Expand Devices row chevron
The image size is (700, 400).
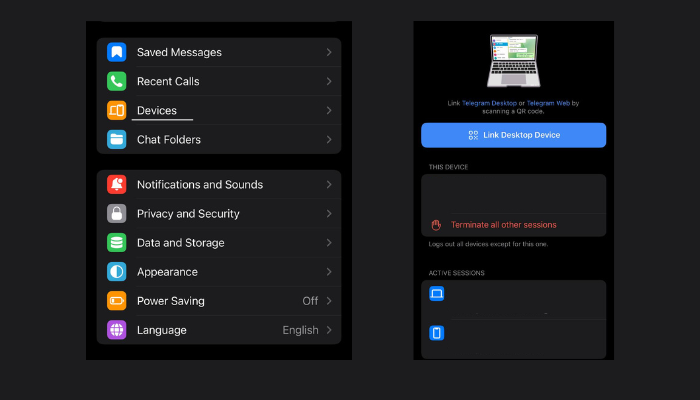pos(329,110)
